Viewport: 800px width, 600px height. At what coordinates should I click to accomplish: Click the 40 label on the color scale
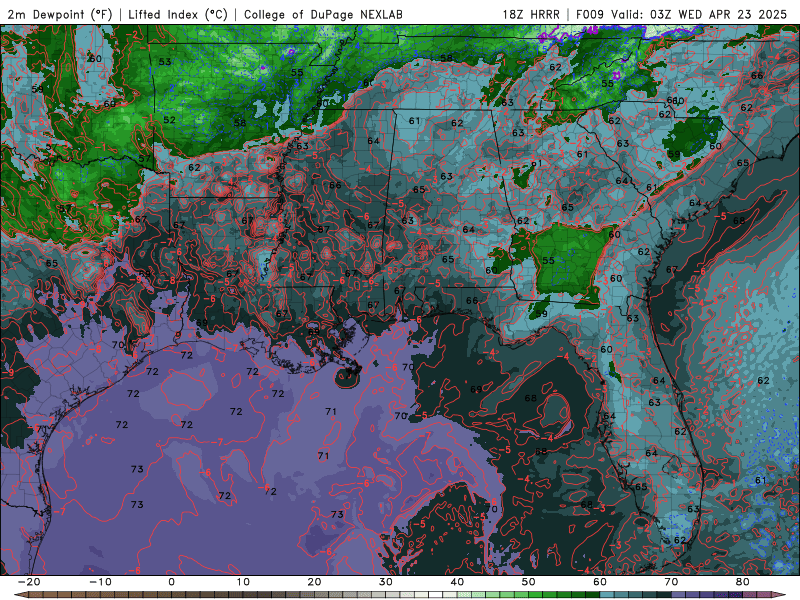tap(457, 582)
